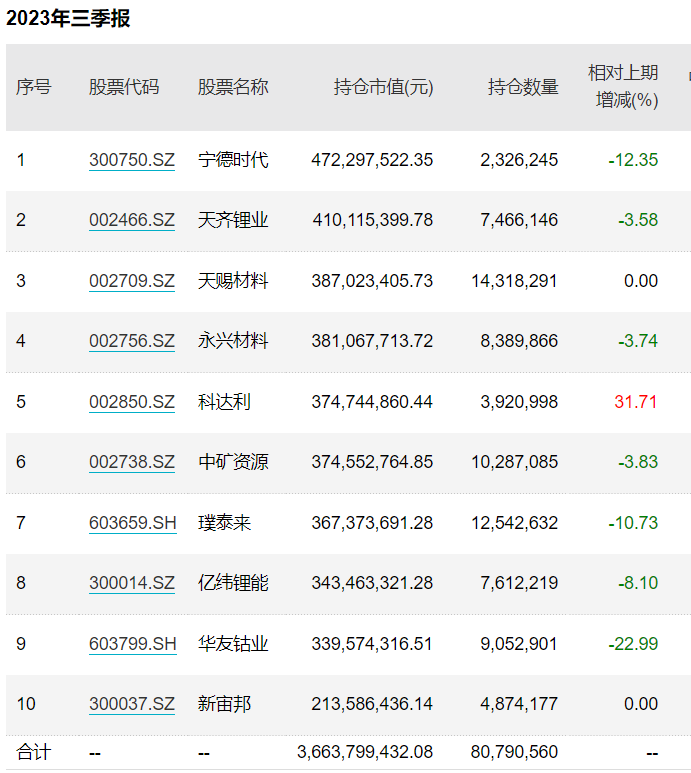Open stock code link 002756.SZ
The image size is (691, 773).
tap(132, 341)
